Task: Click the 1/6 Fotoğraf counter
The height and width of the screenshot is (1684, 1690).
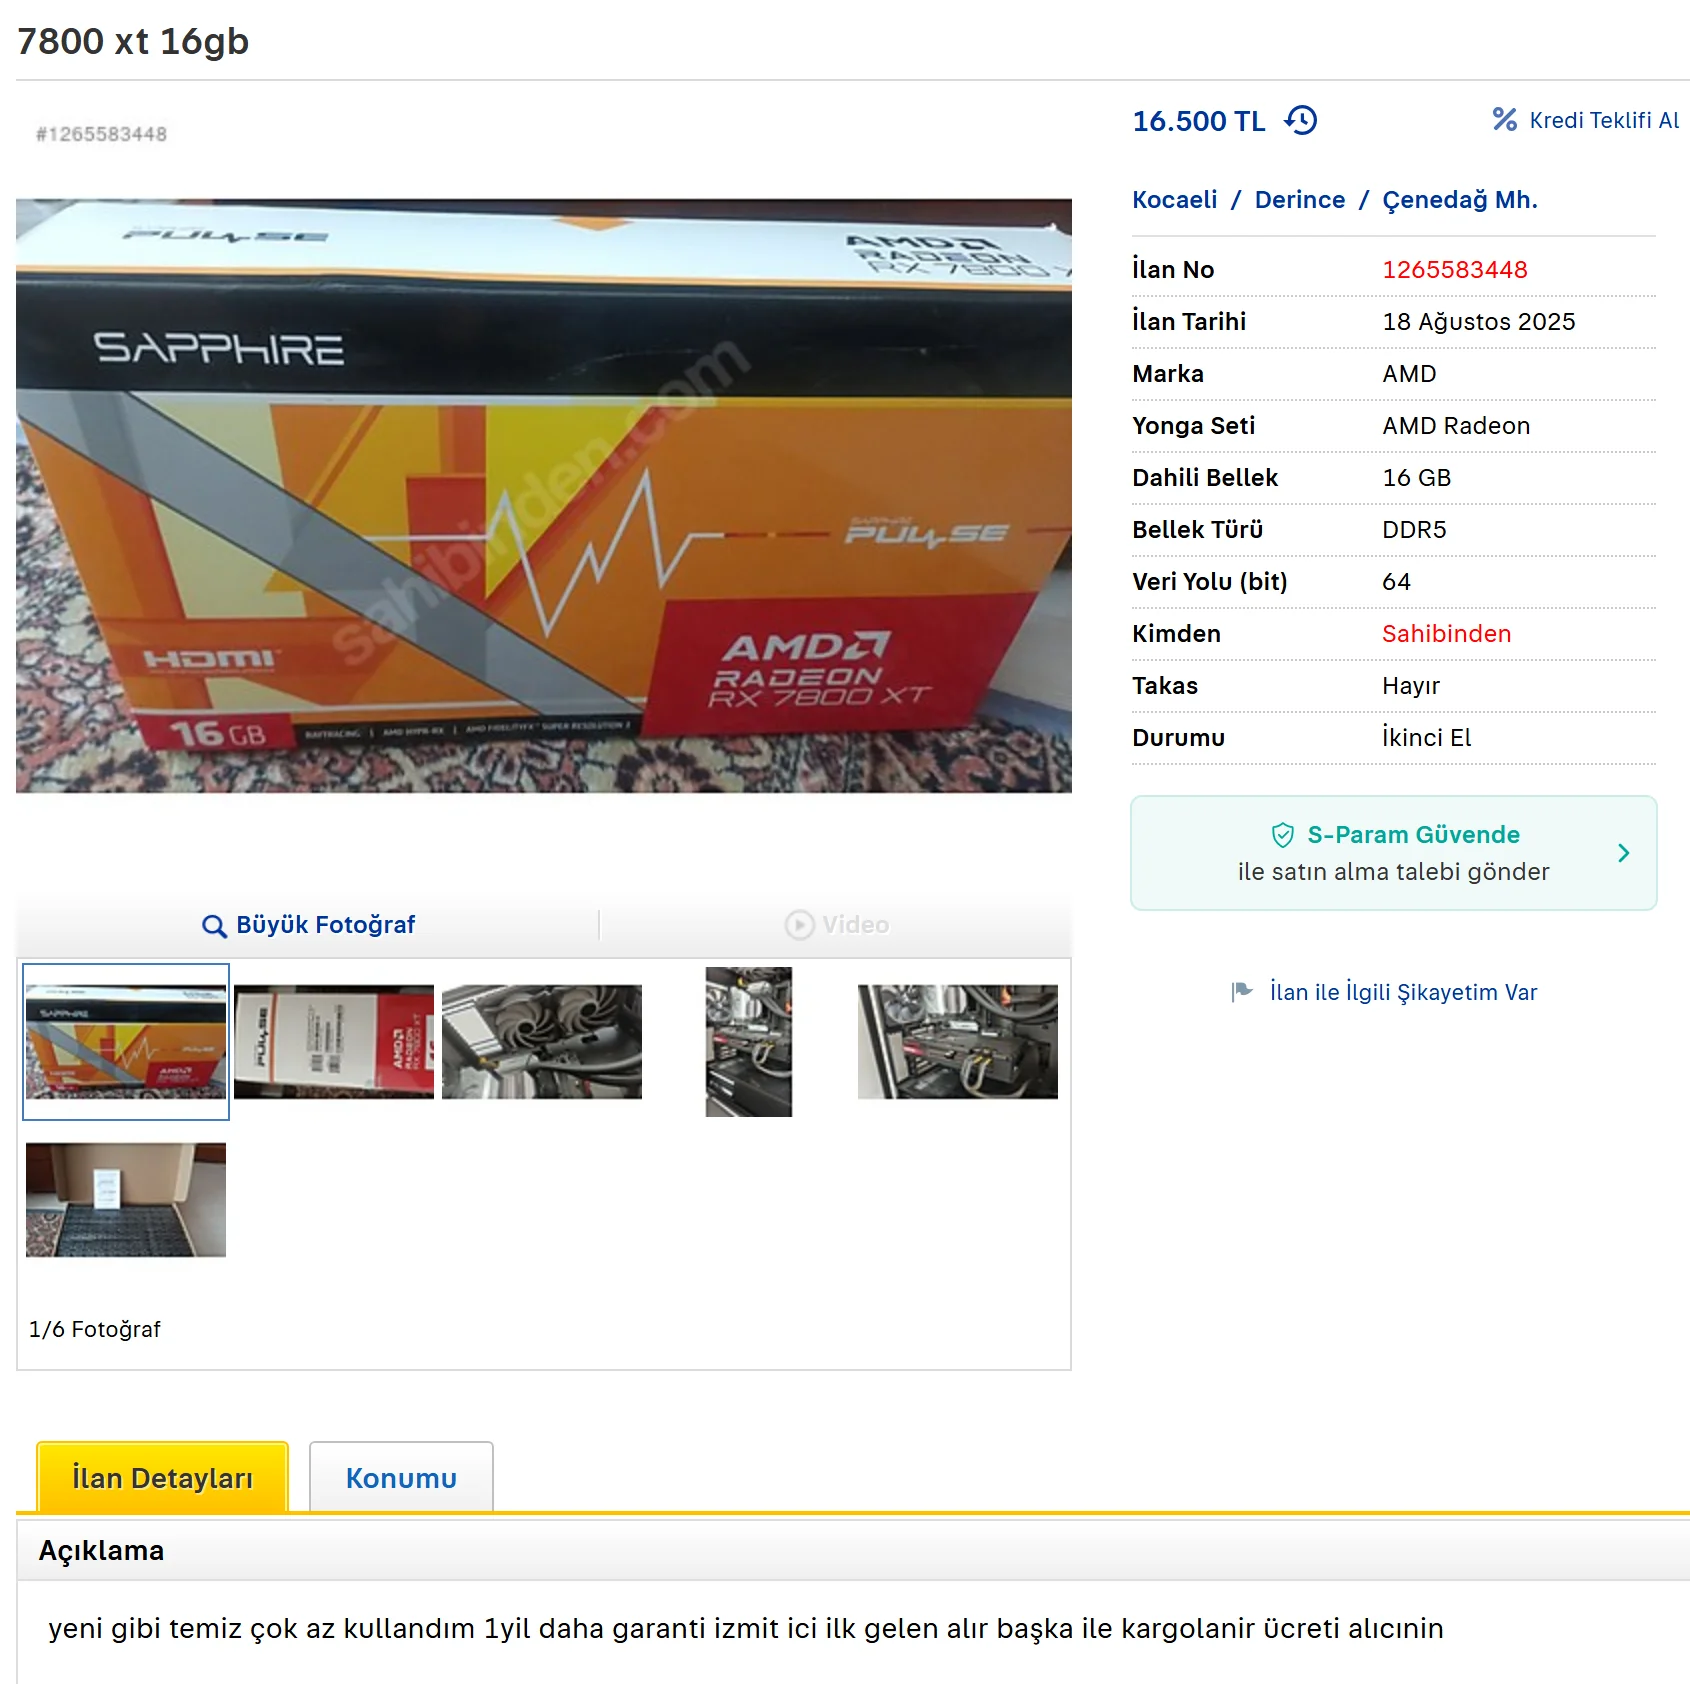Action: point(95,1329)
